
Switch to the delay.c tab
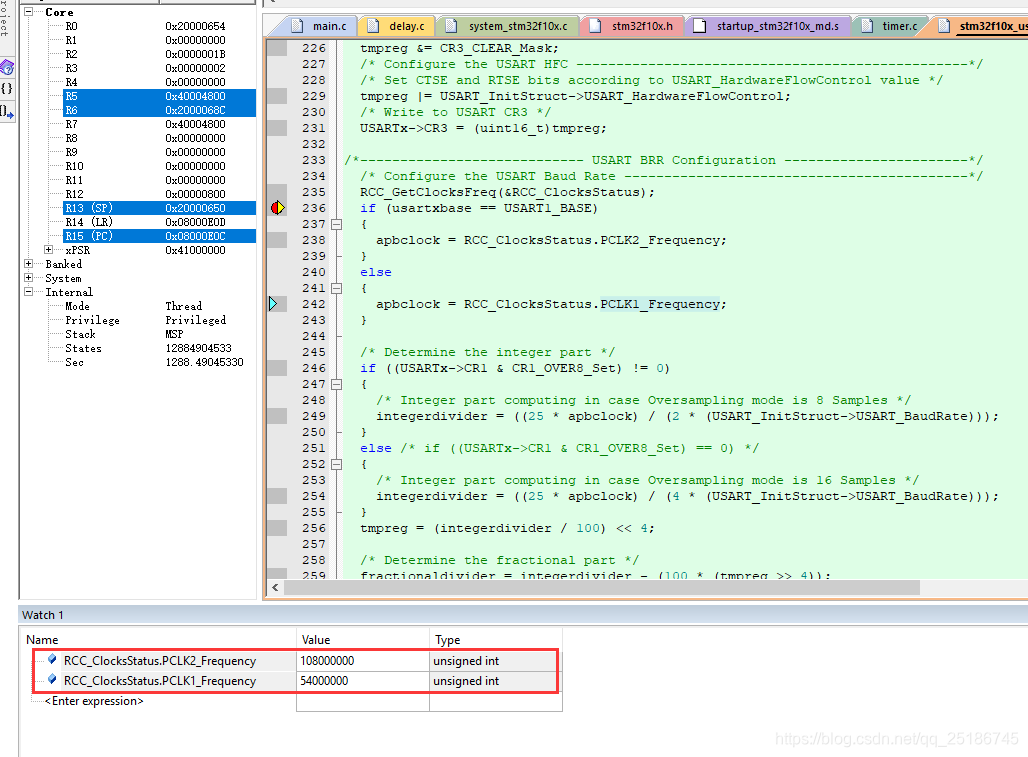397,26
